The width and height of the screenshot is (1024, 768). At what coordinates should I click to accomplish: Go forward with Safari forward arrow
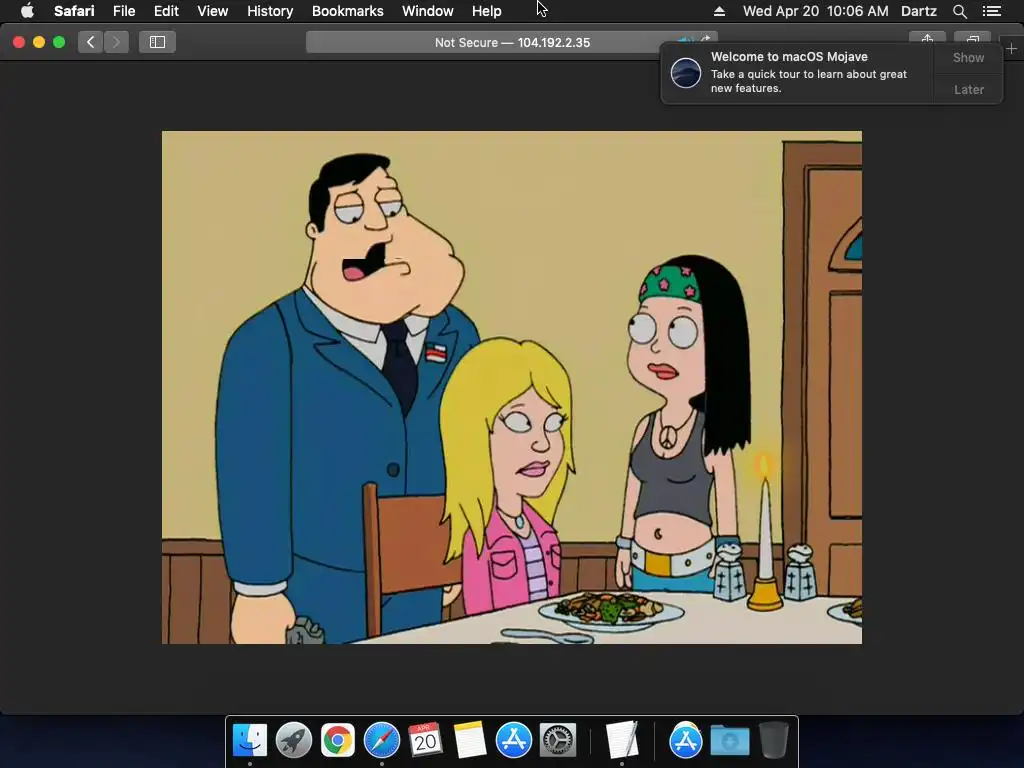[x=116, y=42]
